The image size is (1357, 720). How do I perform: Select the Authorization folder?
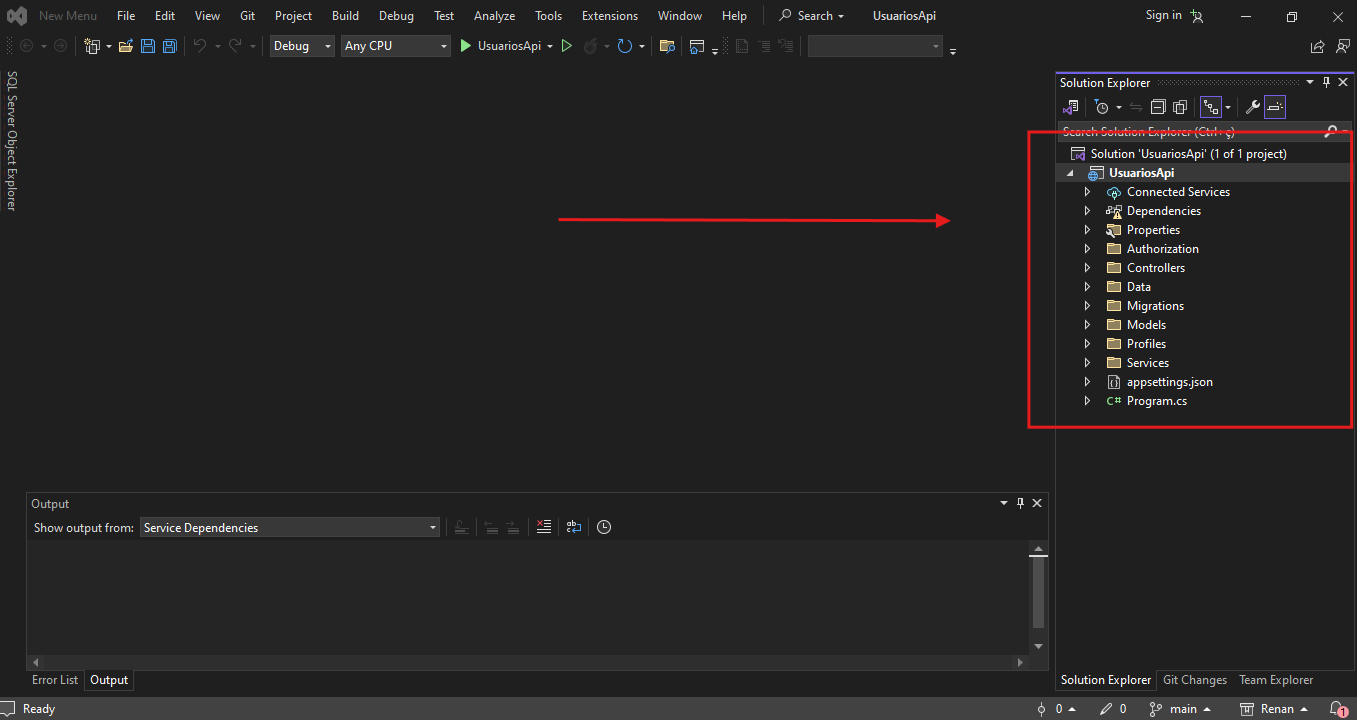pos(1162,249)
